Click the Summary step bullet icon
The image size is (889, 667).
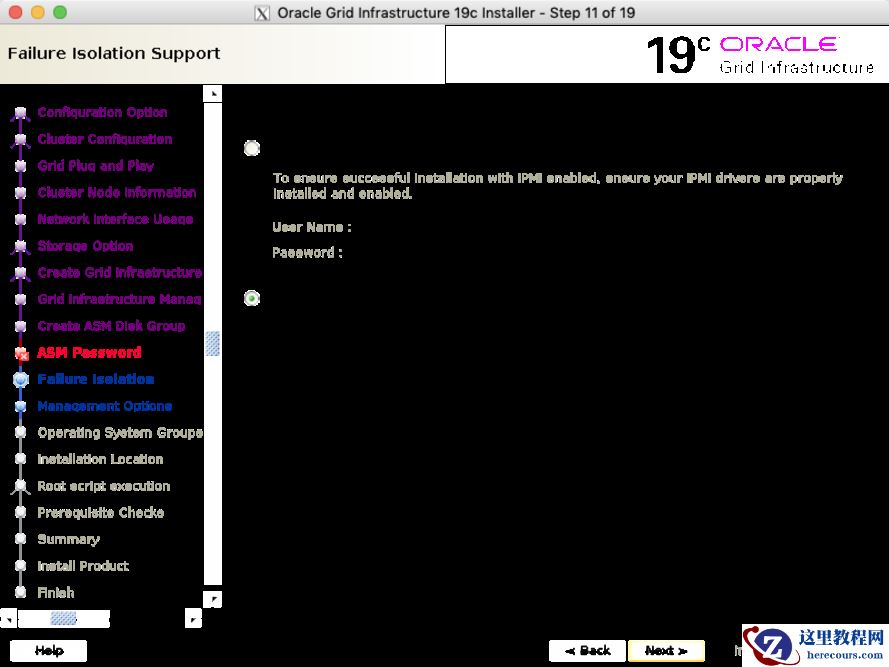click(x=20, y=539)
